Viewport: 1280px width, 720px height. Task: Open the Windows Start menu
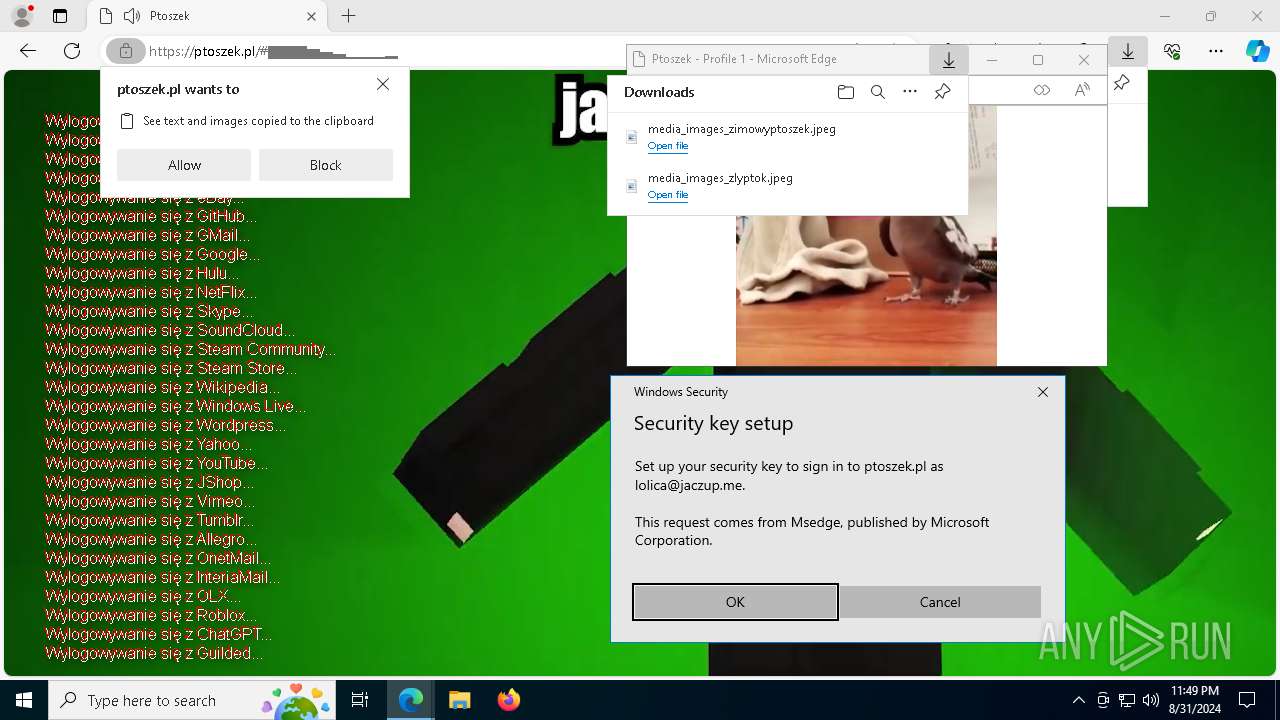(x=24, y=700)
